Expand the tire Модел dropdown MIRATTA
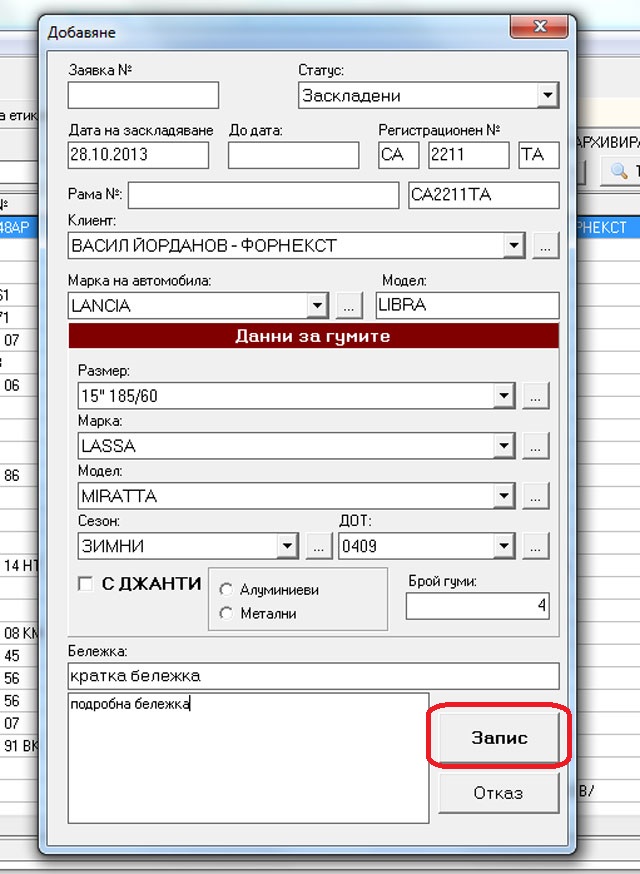640x874 pixels. pos(503,496)
